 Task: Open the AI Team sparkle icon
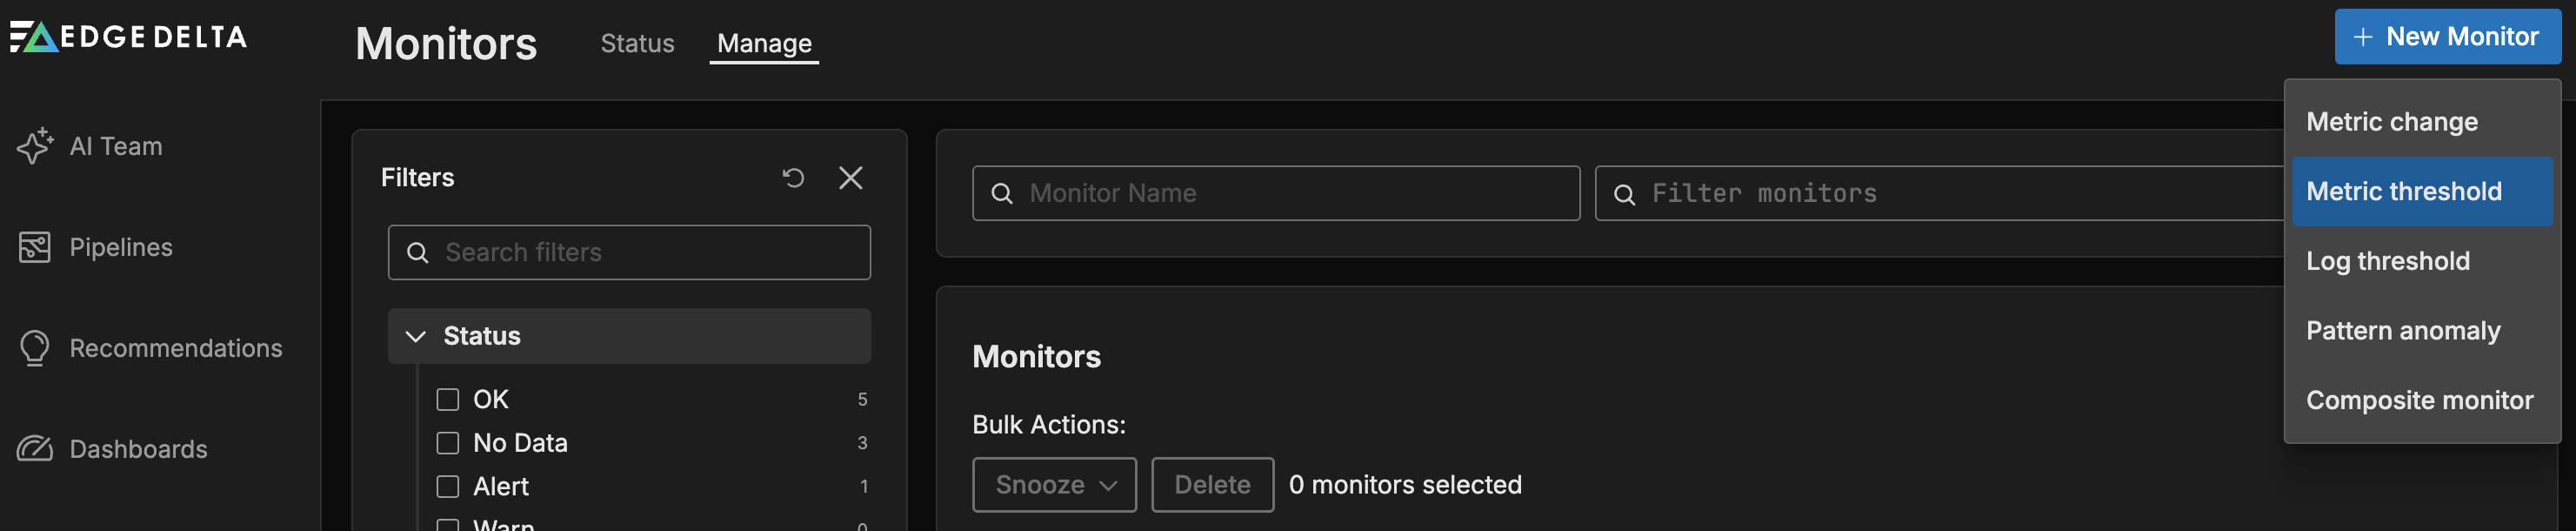34,146
